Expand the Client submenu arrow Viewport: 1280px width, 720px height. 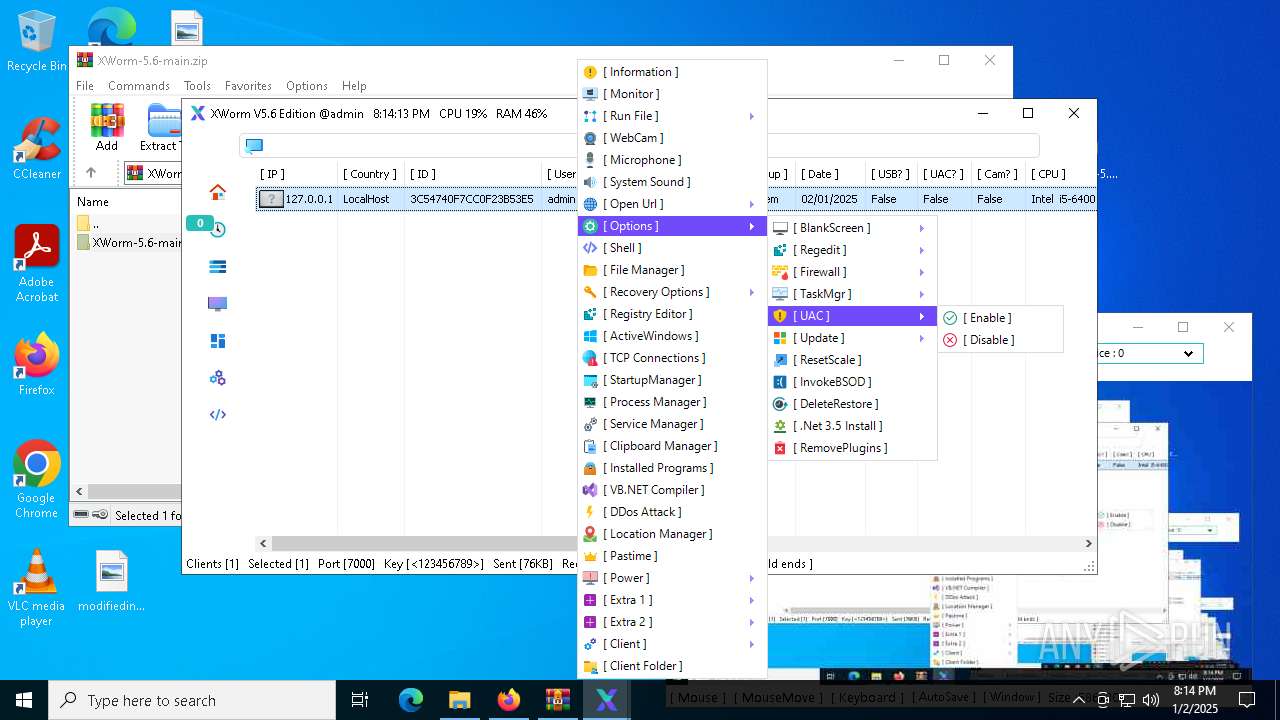751,644
